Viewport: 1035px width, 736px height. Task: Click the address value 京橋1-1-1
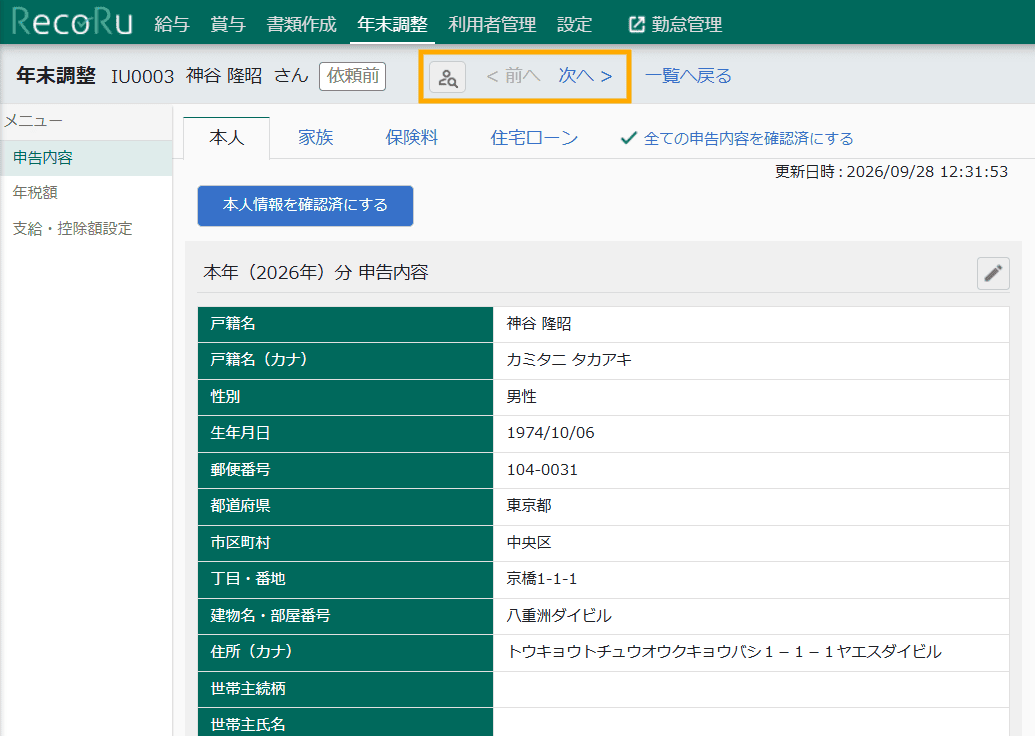(x=541, y=579)
